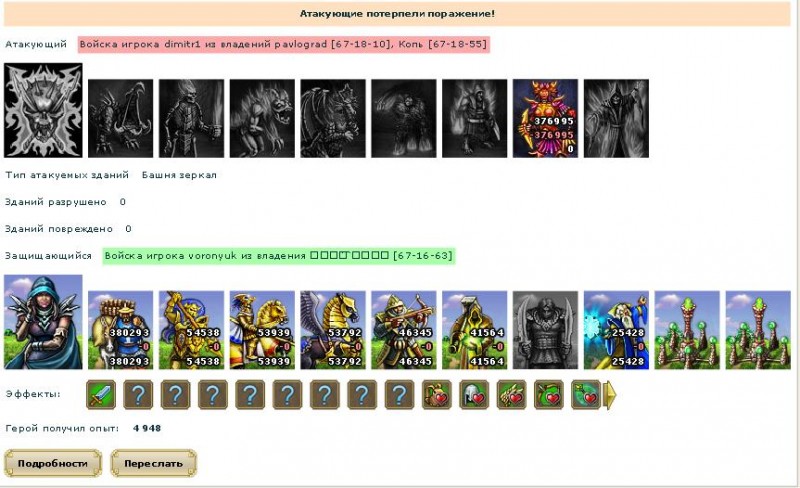The width and height of the screenshot is (800, 488).
Task: Select the defender hooded heroine portrait
Action: (x=43, y=322)
